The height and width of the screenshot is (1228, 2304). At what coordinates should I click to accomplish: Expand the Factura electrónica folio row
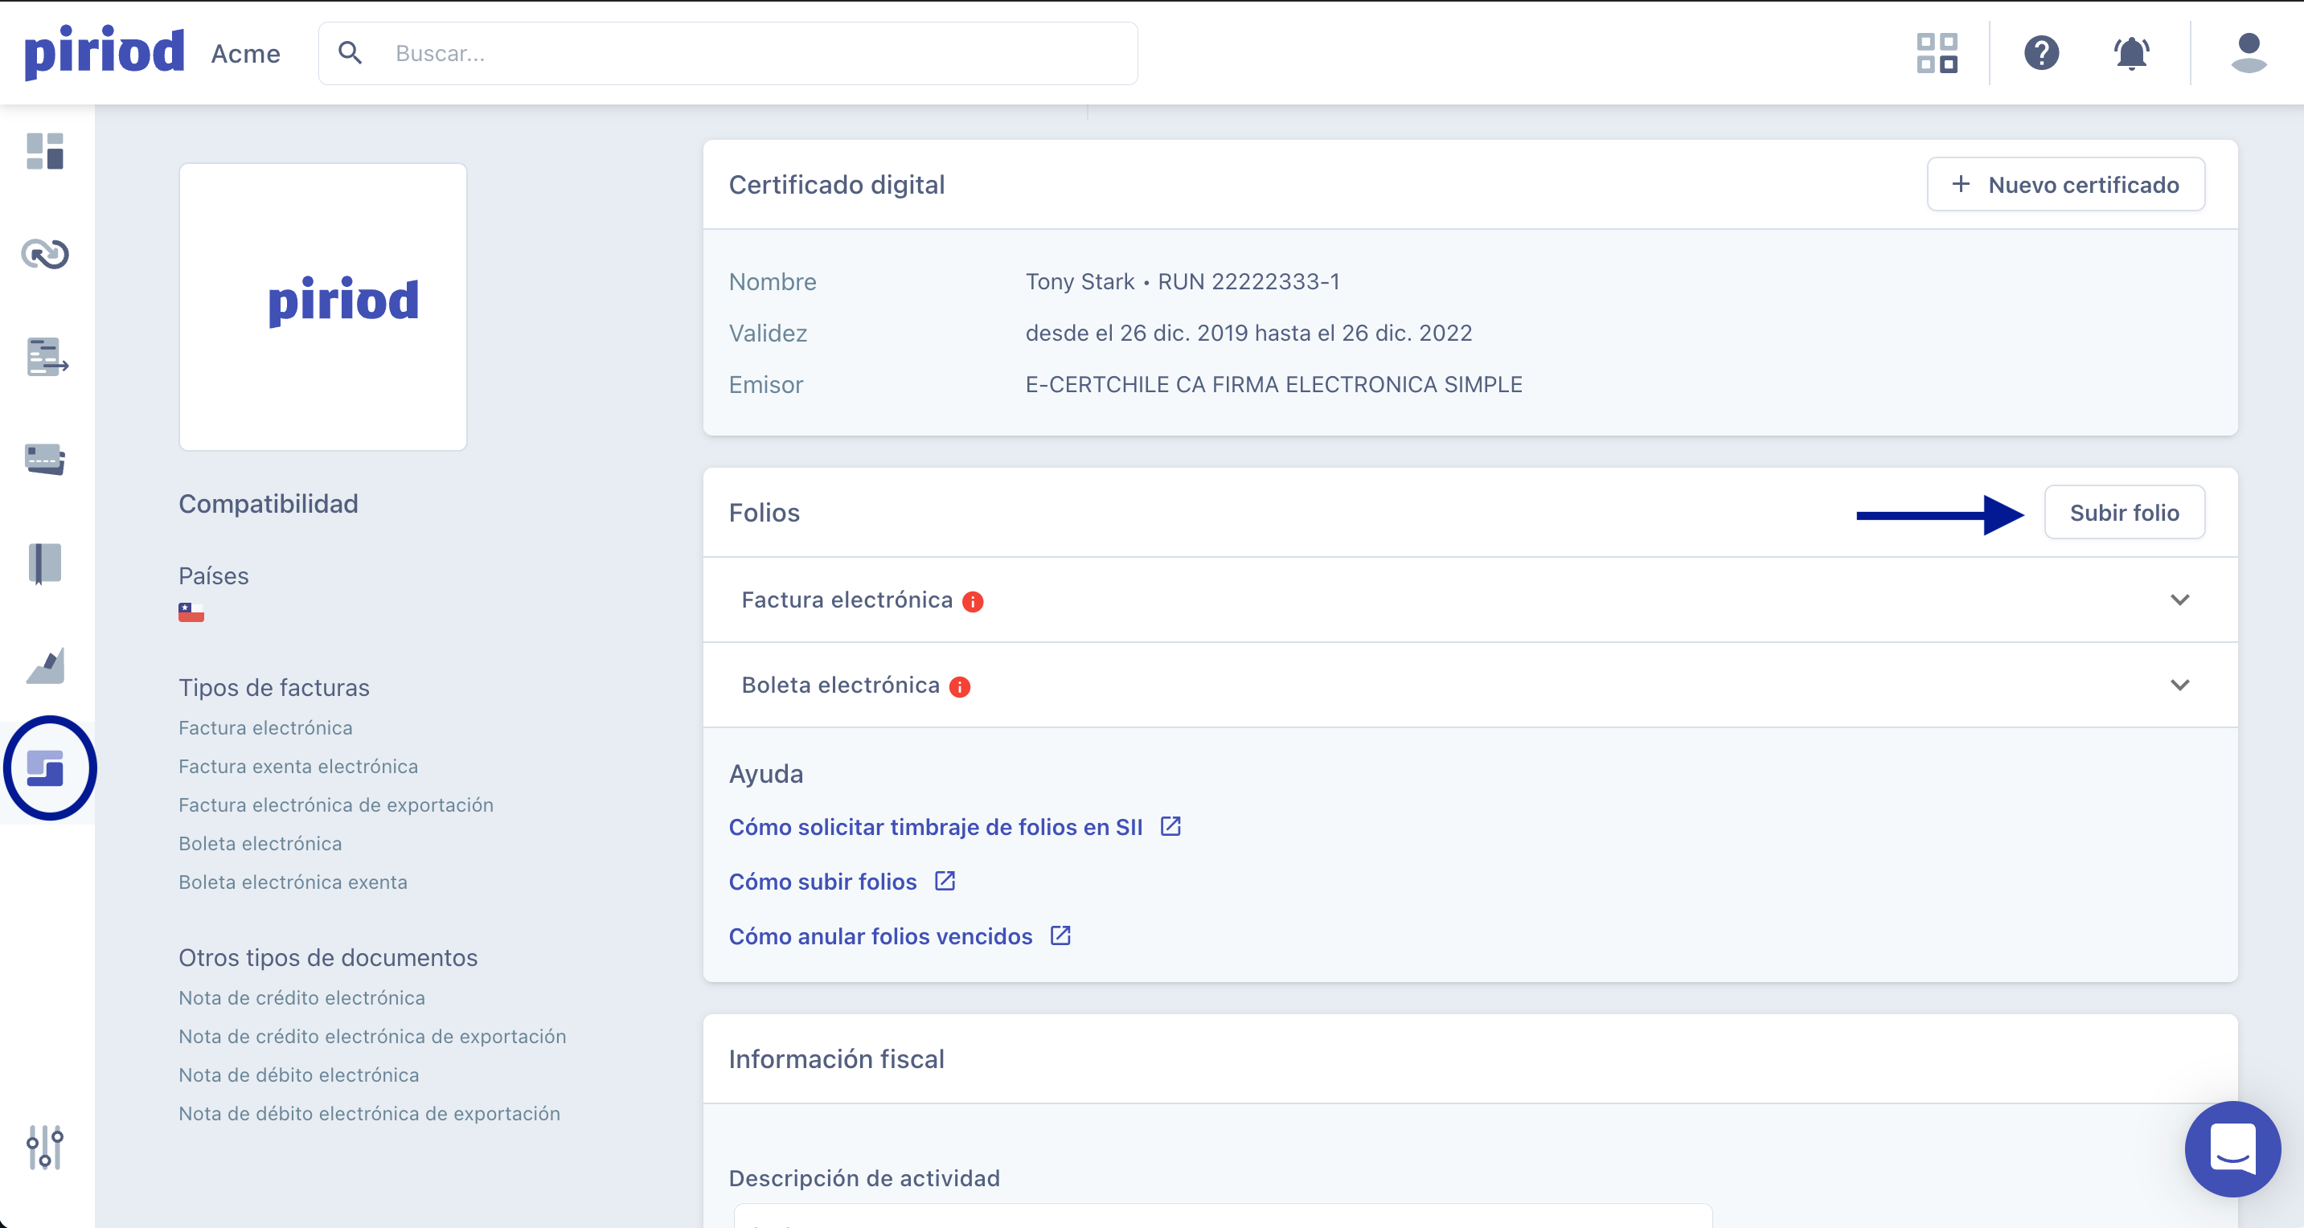coord(2180,600)
